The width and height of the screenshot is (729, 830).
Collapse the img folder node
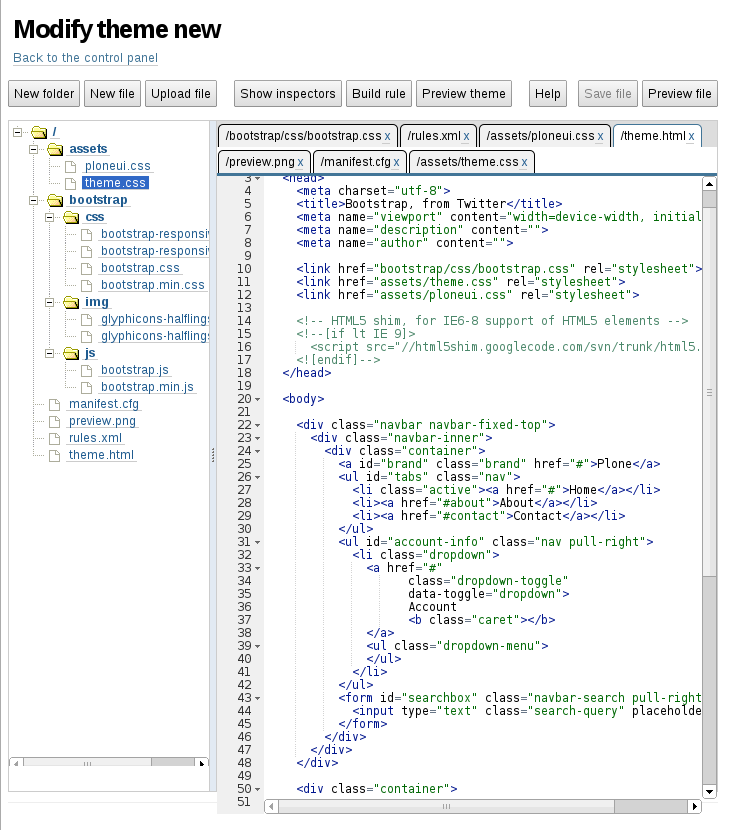[x=49, y=302]
